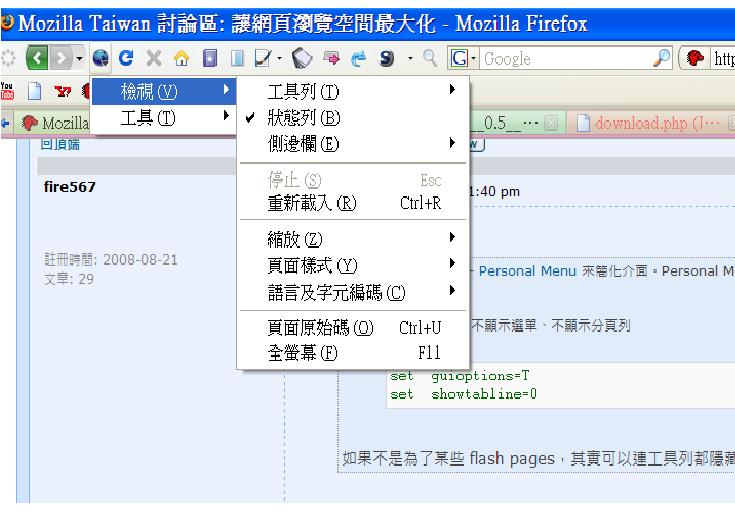Click the pencil-and-page edit icon
The width and height of the screenshot is (735, 512).
262,59
